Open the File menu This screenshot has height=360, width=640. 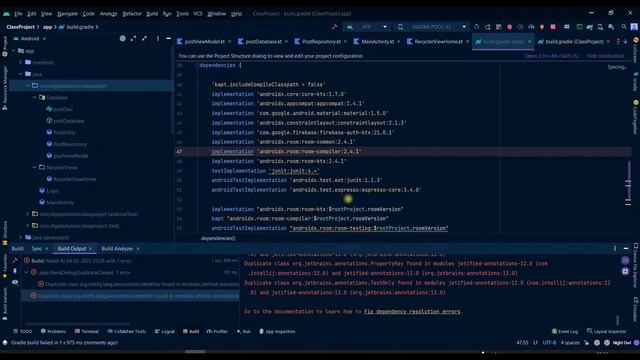pos(18,13)
